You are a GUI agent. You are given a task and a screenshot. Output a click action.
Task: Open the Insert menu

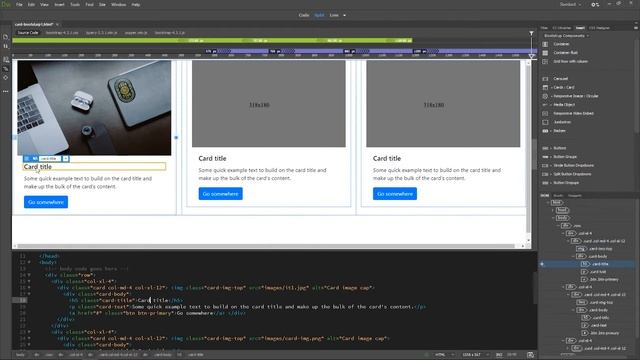[x=59, y=4]
